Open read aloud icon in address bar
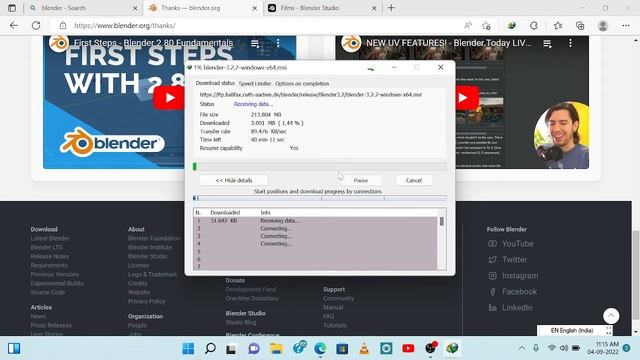This screenshot has height=360, width=640. tap(468, 25)
